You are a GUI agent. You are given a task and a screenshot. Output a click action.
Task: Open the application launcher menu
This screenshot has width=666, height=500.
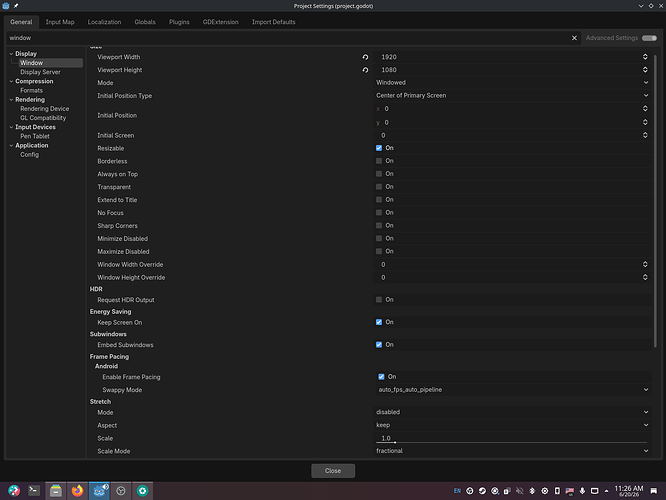pyautogui.click(x=14, y=491)
